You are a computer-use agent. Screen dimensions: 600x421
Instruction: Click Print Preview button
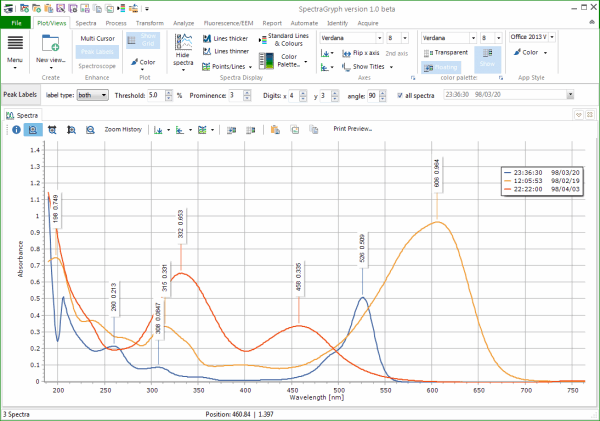click(x=352, y=129)
